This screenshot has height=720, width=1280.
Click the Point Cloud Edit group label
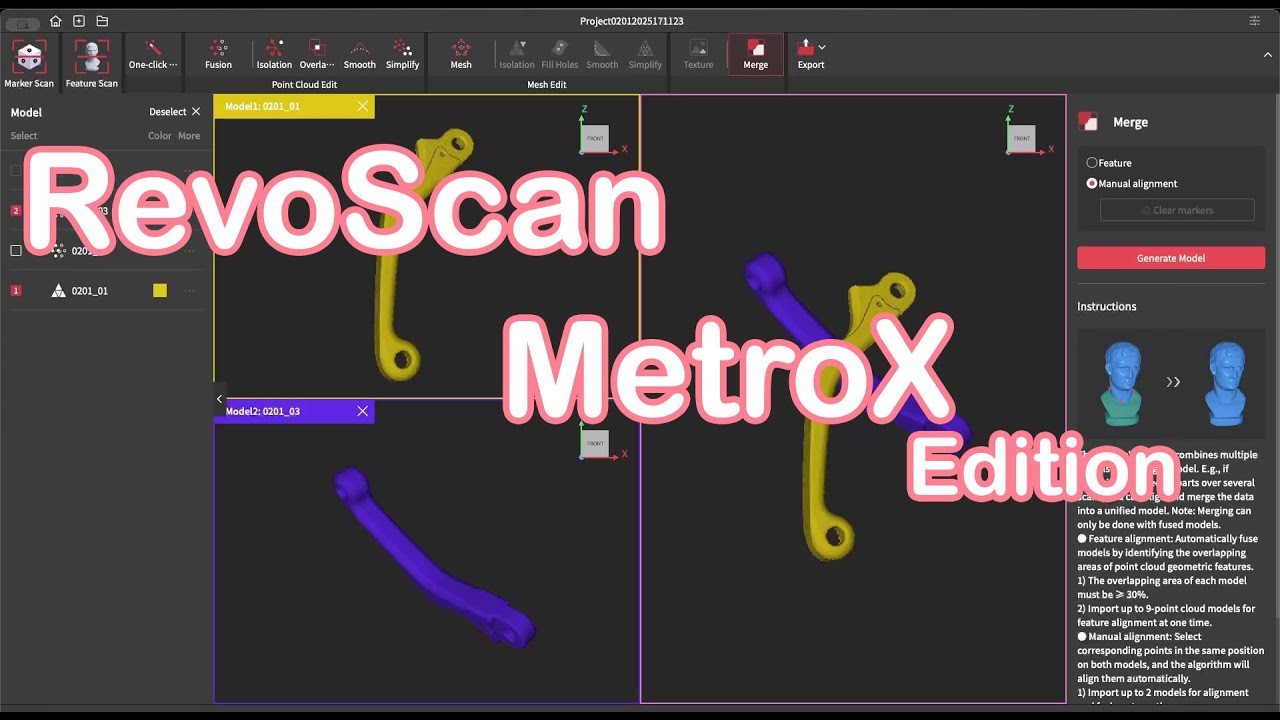click(x=304, y=85)
